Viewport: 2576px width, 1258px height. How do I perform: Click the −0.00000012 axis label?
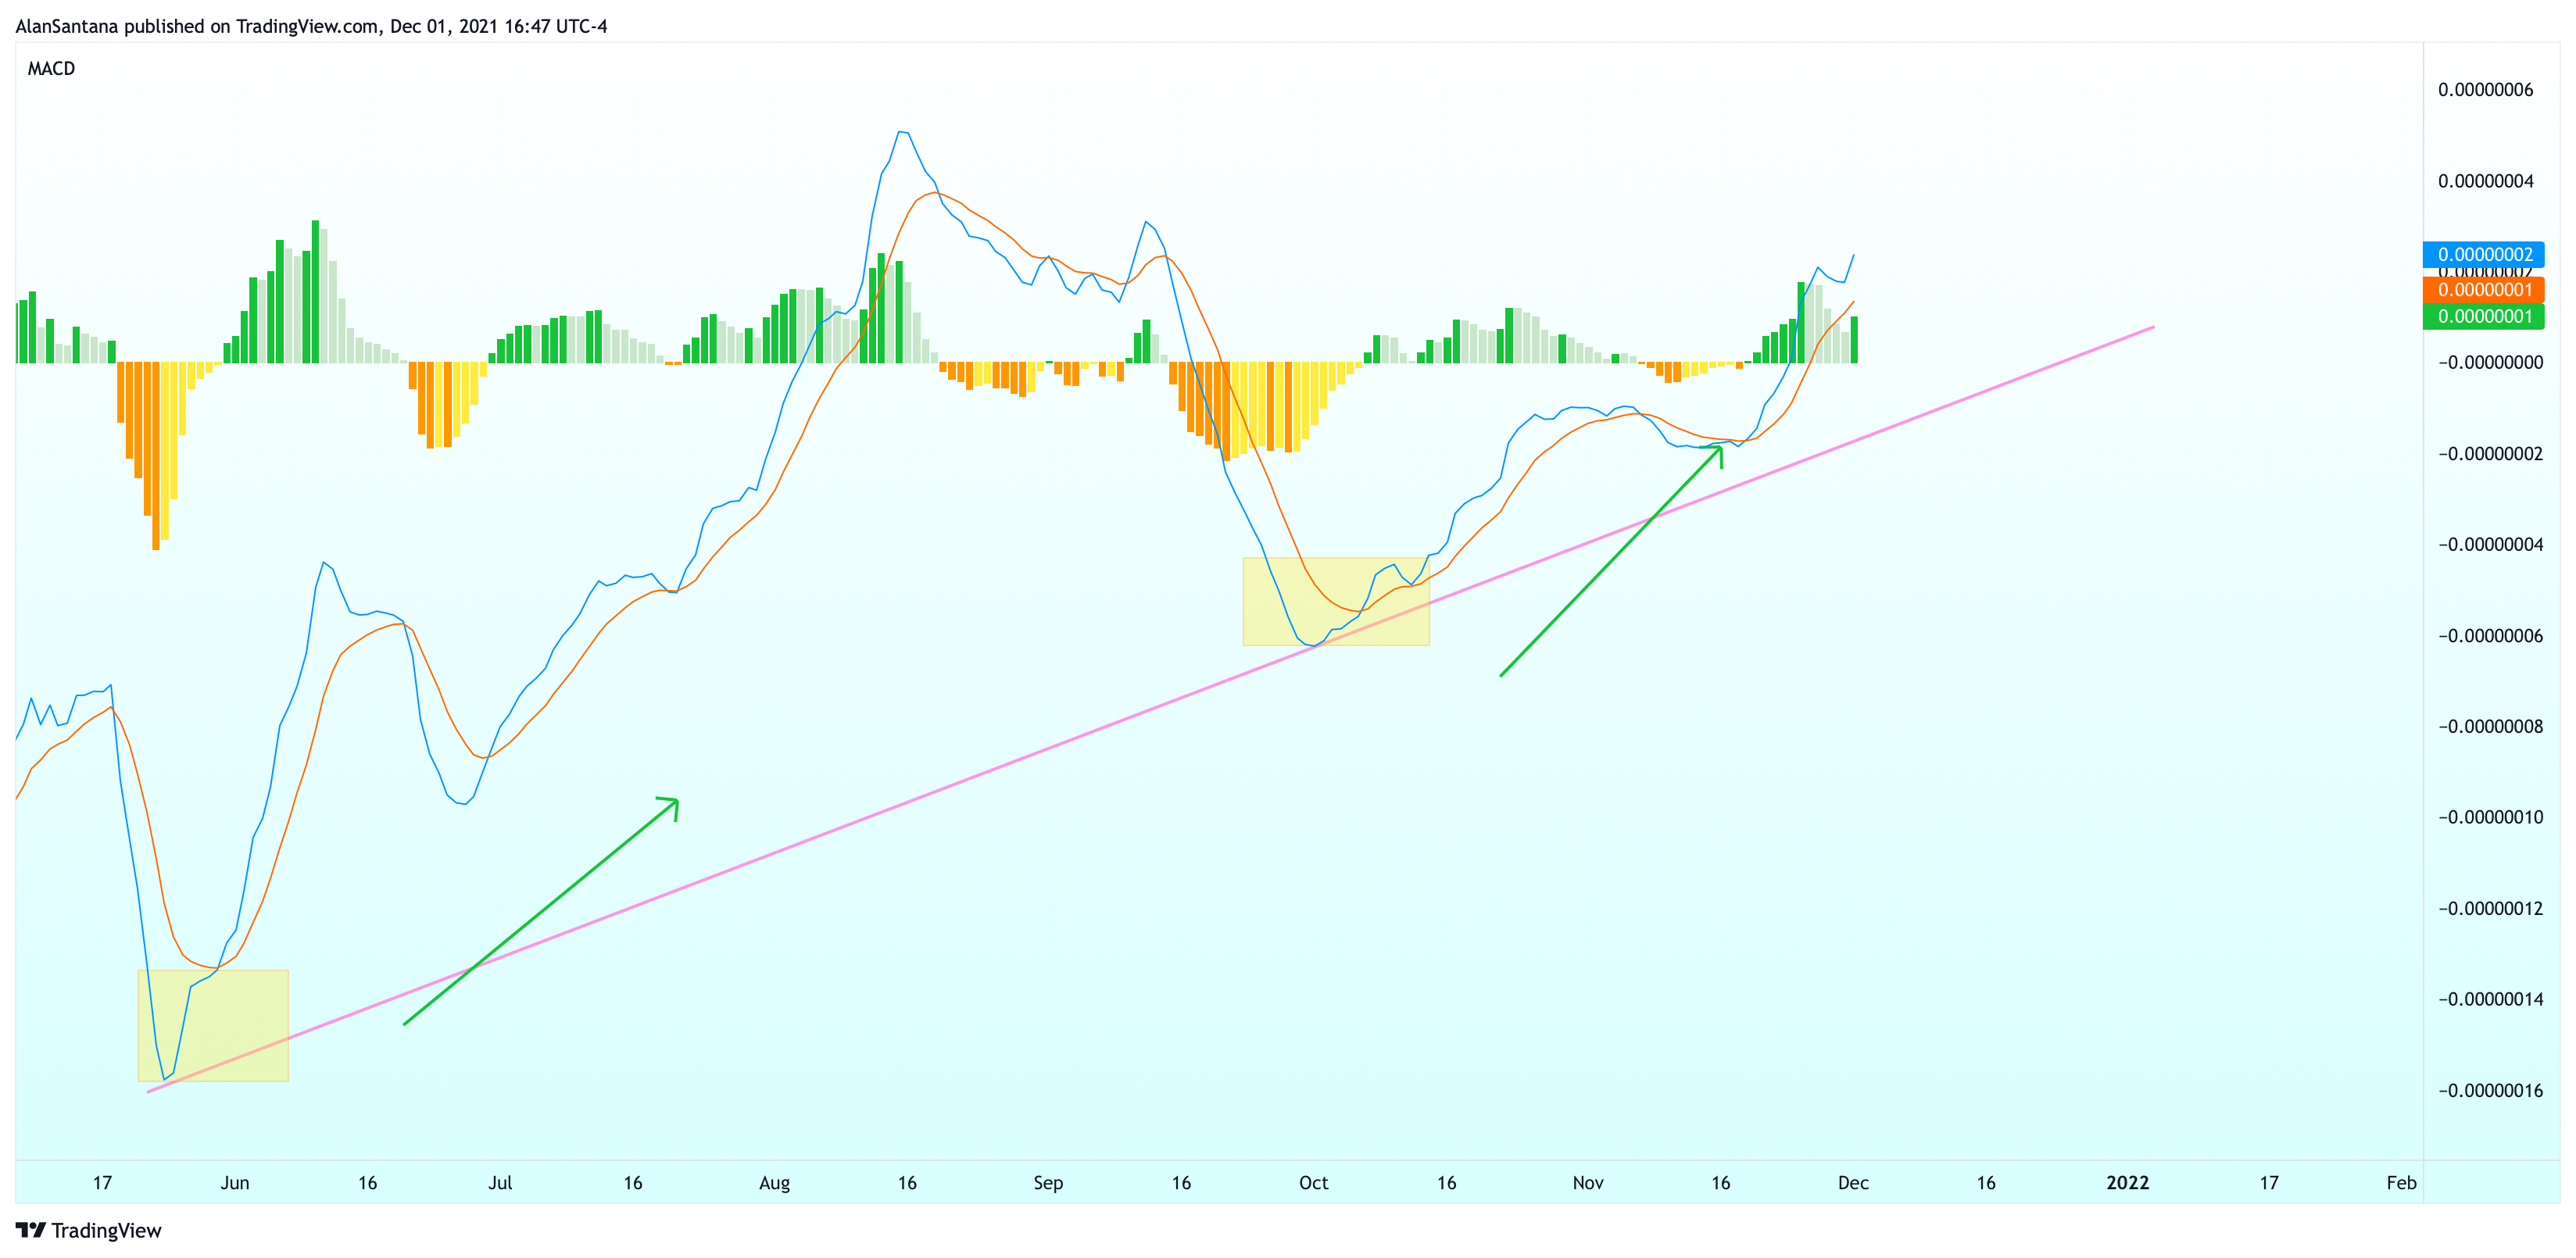tap(2490, 909)
